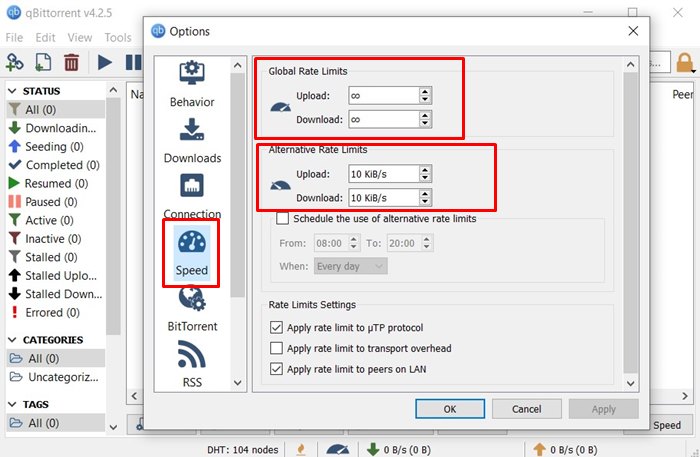700x457 pixels.
Task: Collapse the CATEGORIES section
Action: 12,340
